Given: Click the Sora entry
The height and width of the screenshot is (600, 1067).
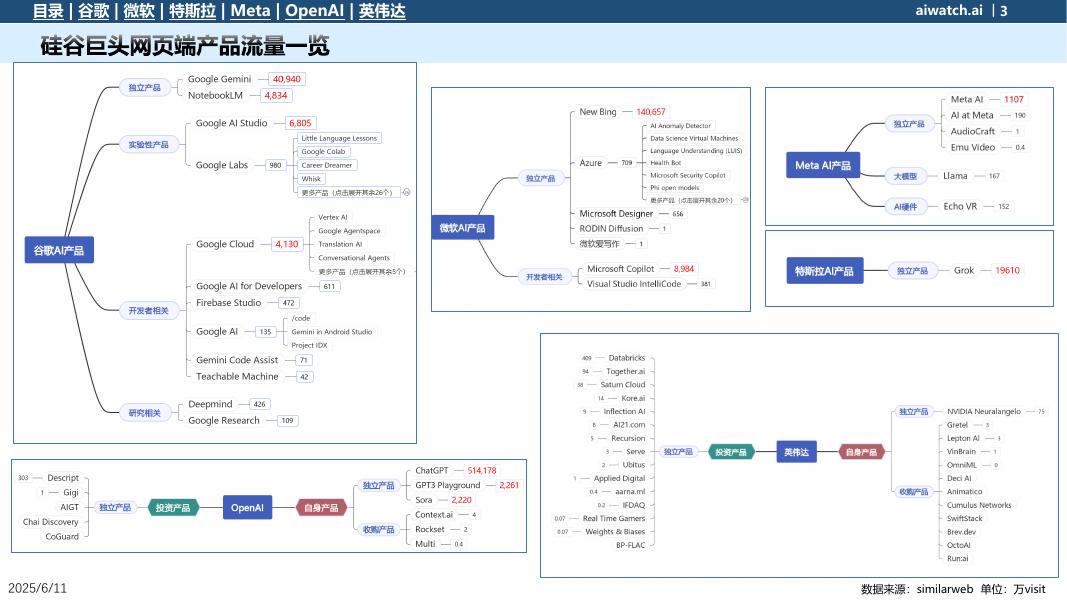Looking at the screenshot, I should [423, 500].
